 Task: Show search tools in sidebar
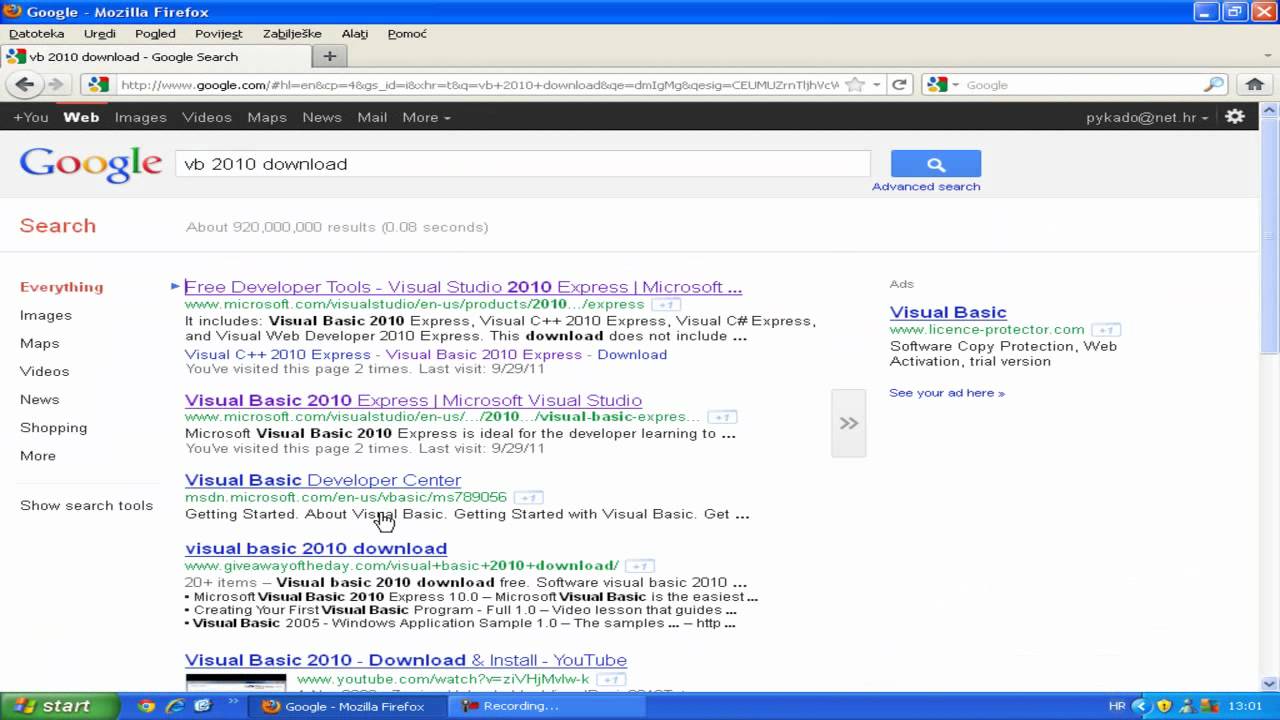pyautogui.click(x=86, y=505)
